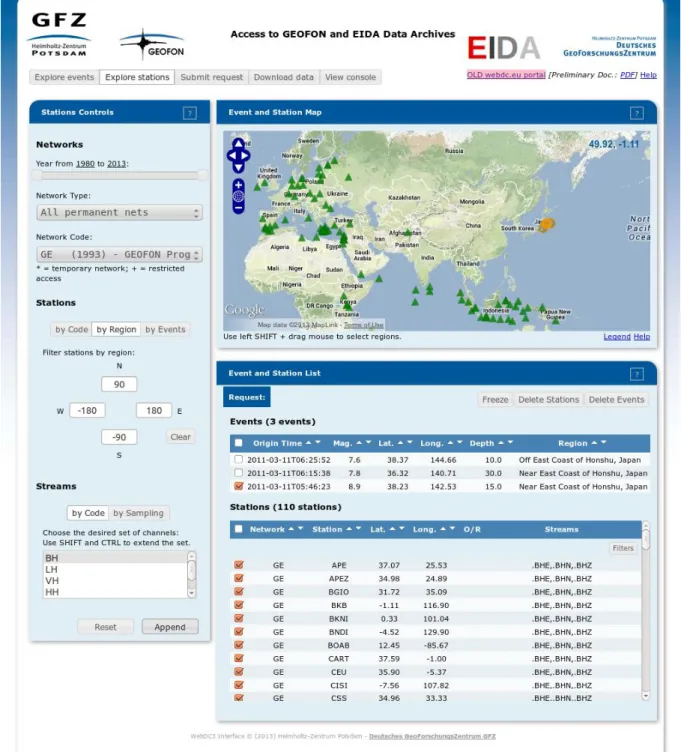The height and width of the screenshot is (752, 681).
Task: Click the Freeze button
Action: point(495,400)
